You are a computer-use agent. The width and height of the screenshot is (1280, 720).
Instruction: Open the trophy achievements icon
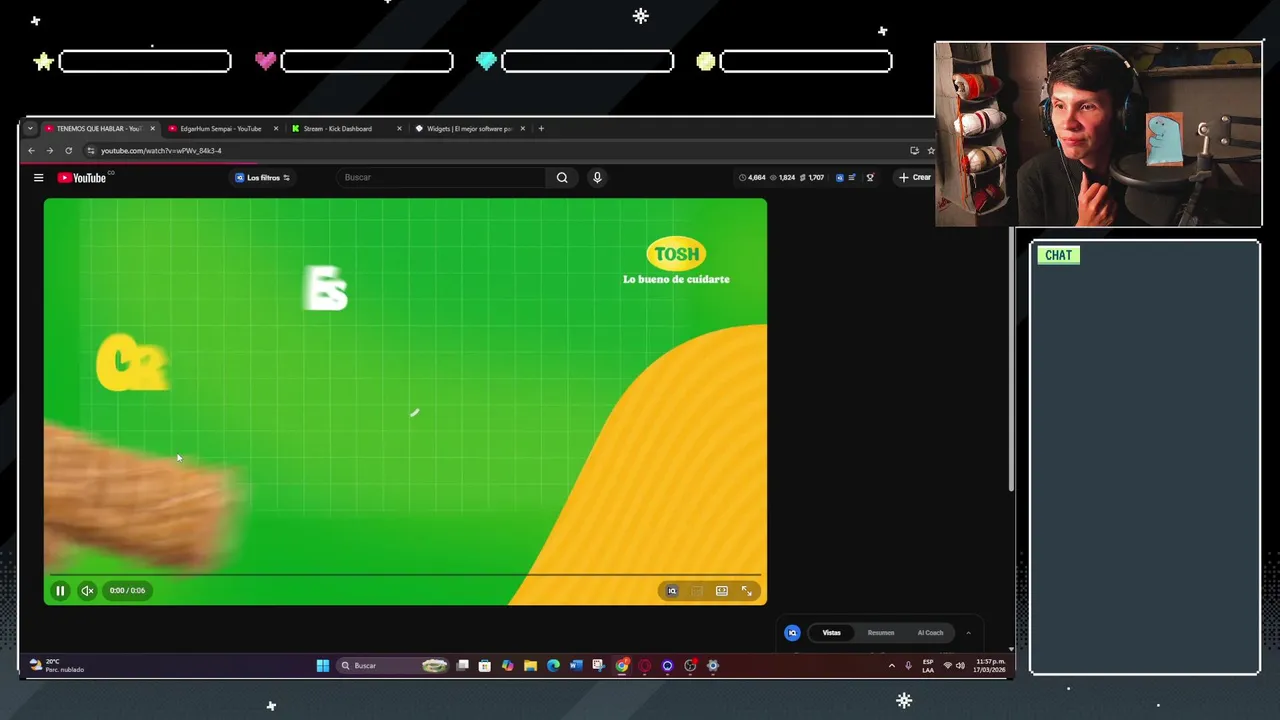coord(870,178)
